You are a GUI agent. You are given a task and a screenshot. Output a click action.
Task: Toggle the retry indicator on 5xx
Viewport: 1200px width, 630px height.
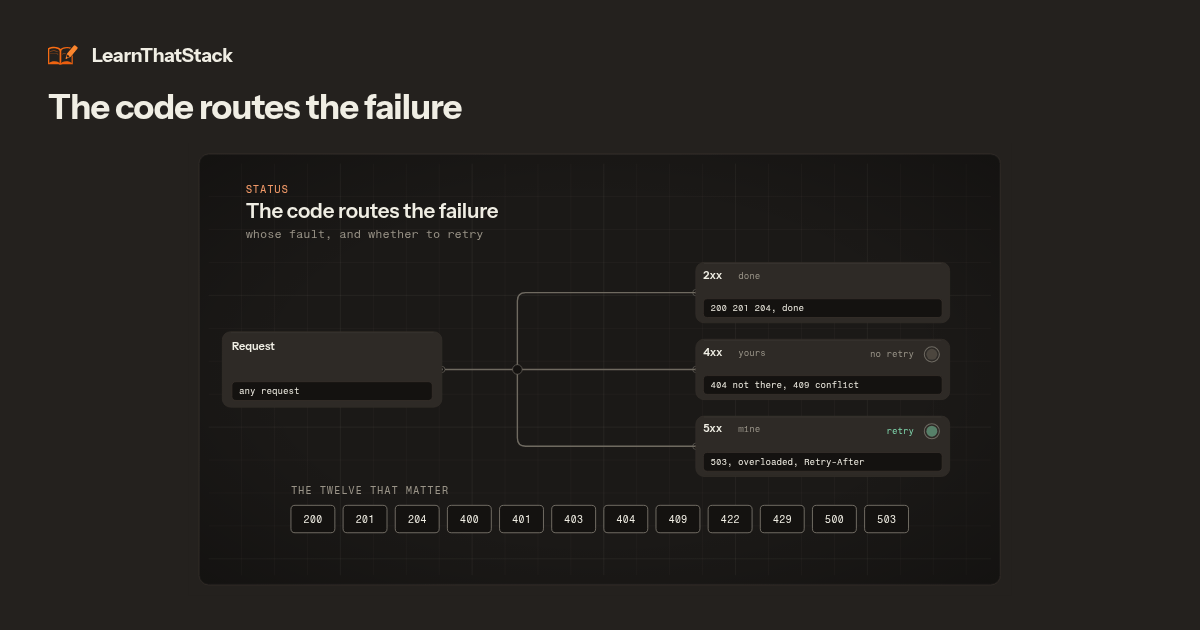click(x=932, y=431)
